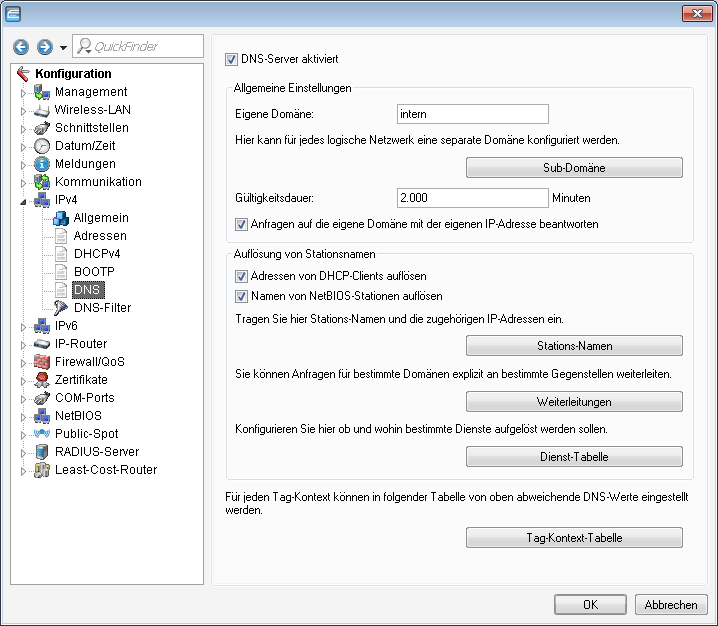Uncheck Adressen von DHCP-Clients auflösen
Image resolution: width=718 pixels, height=626 pixels.
pos(241,276)
